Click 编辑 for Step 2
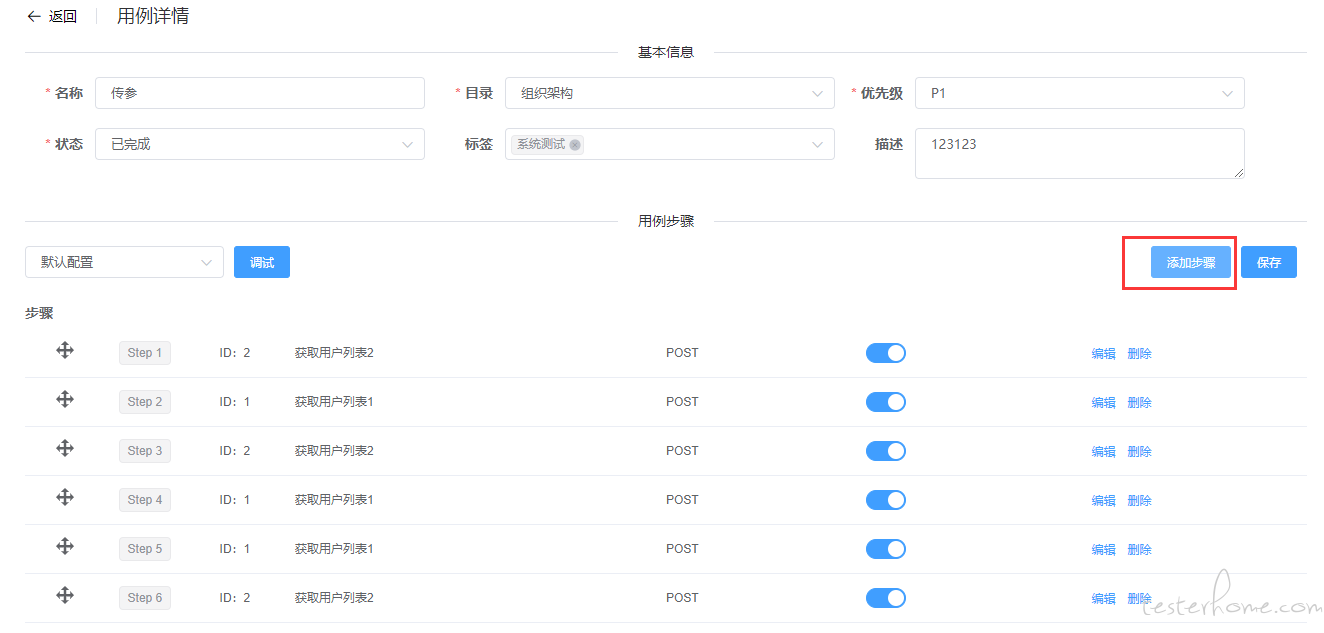This screenshot has height=633, width=1324. pyautogui.click(x=1103, y=402)
